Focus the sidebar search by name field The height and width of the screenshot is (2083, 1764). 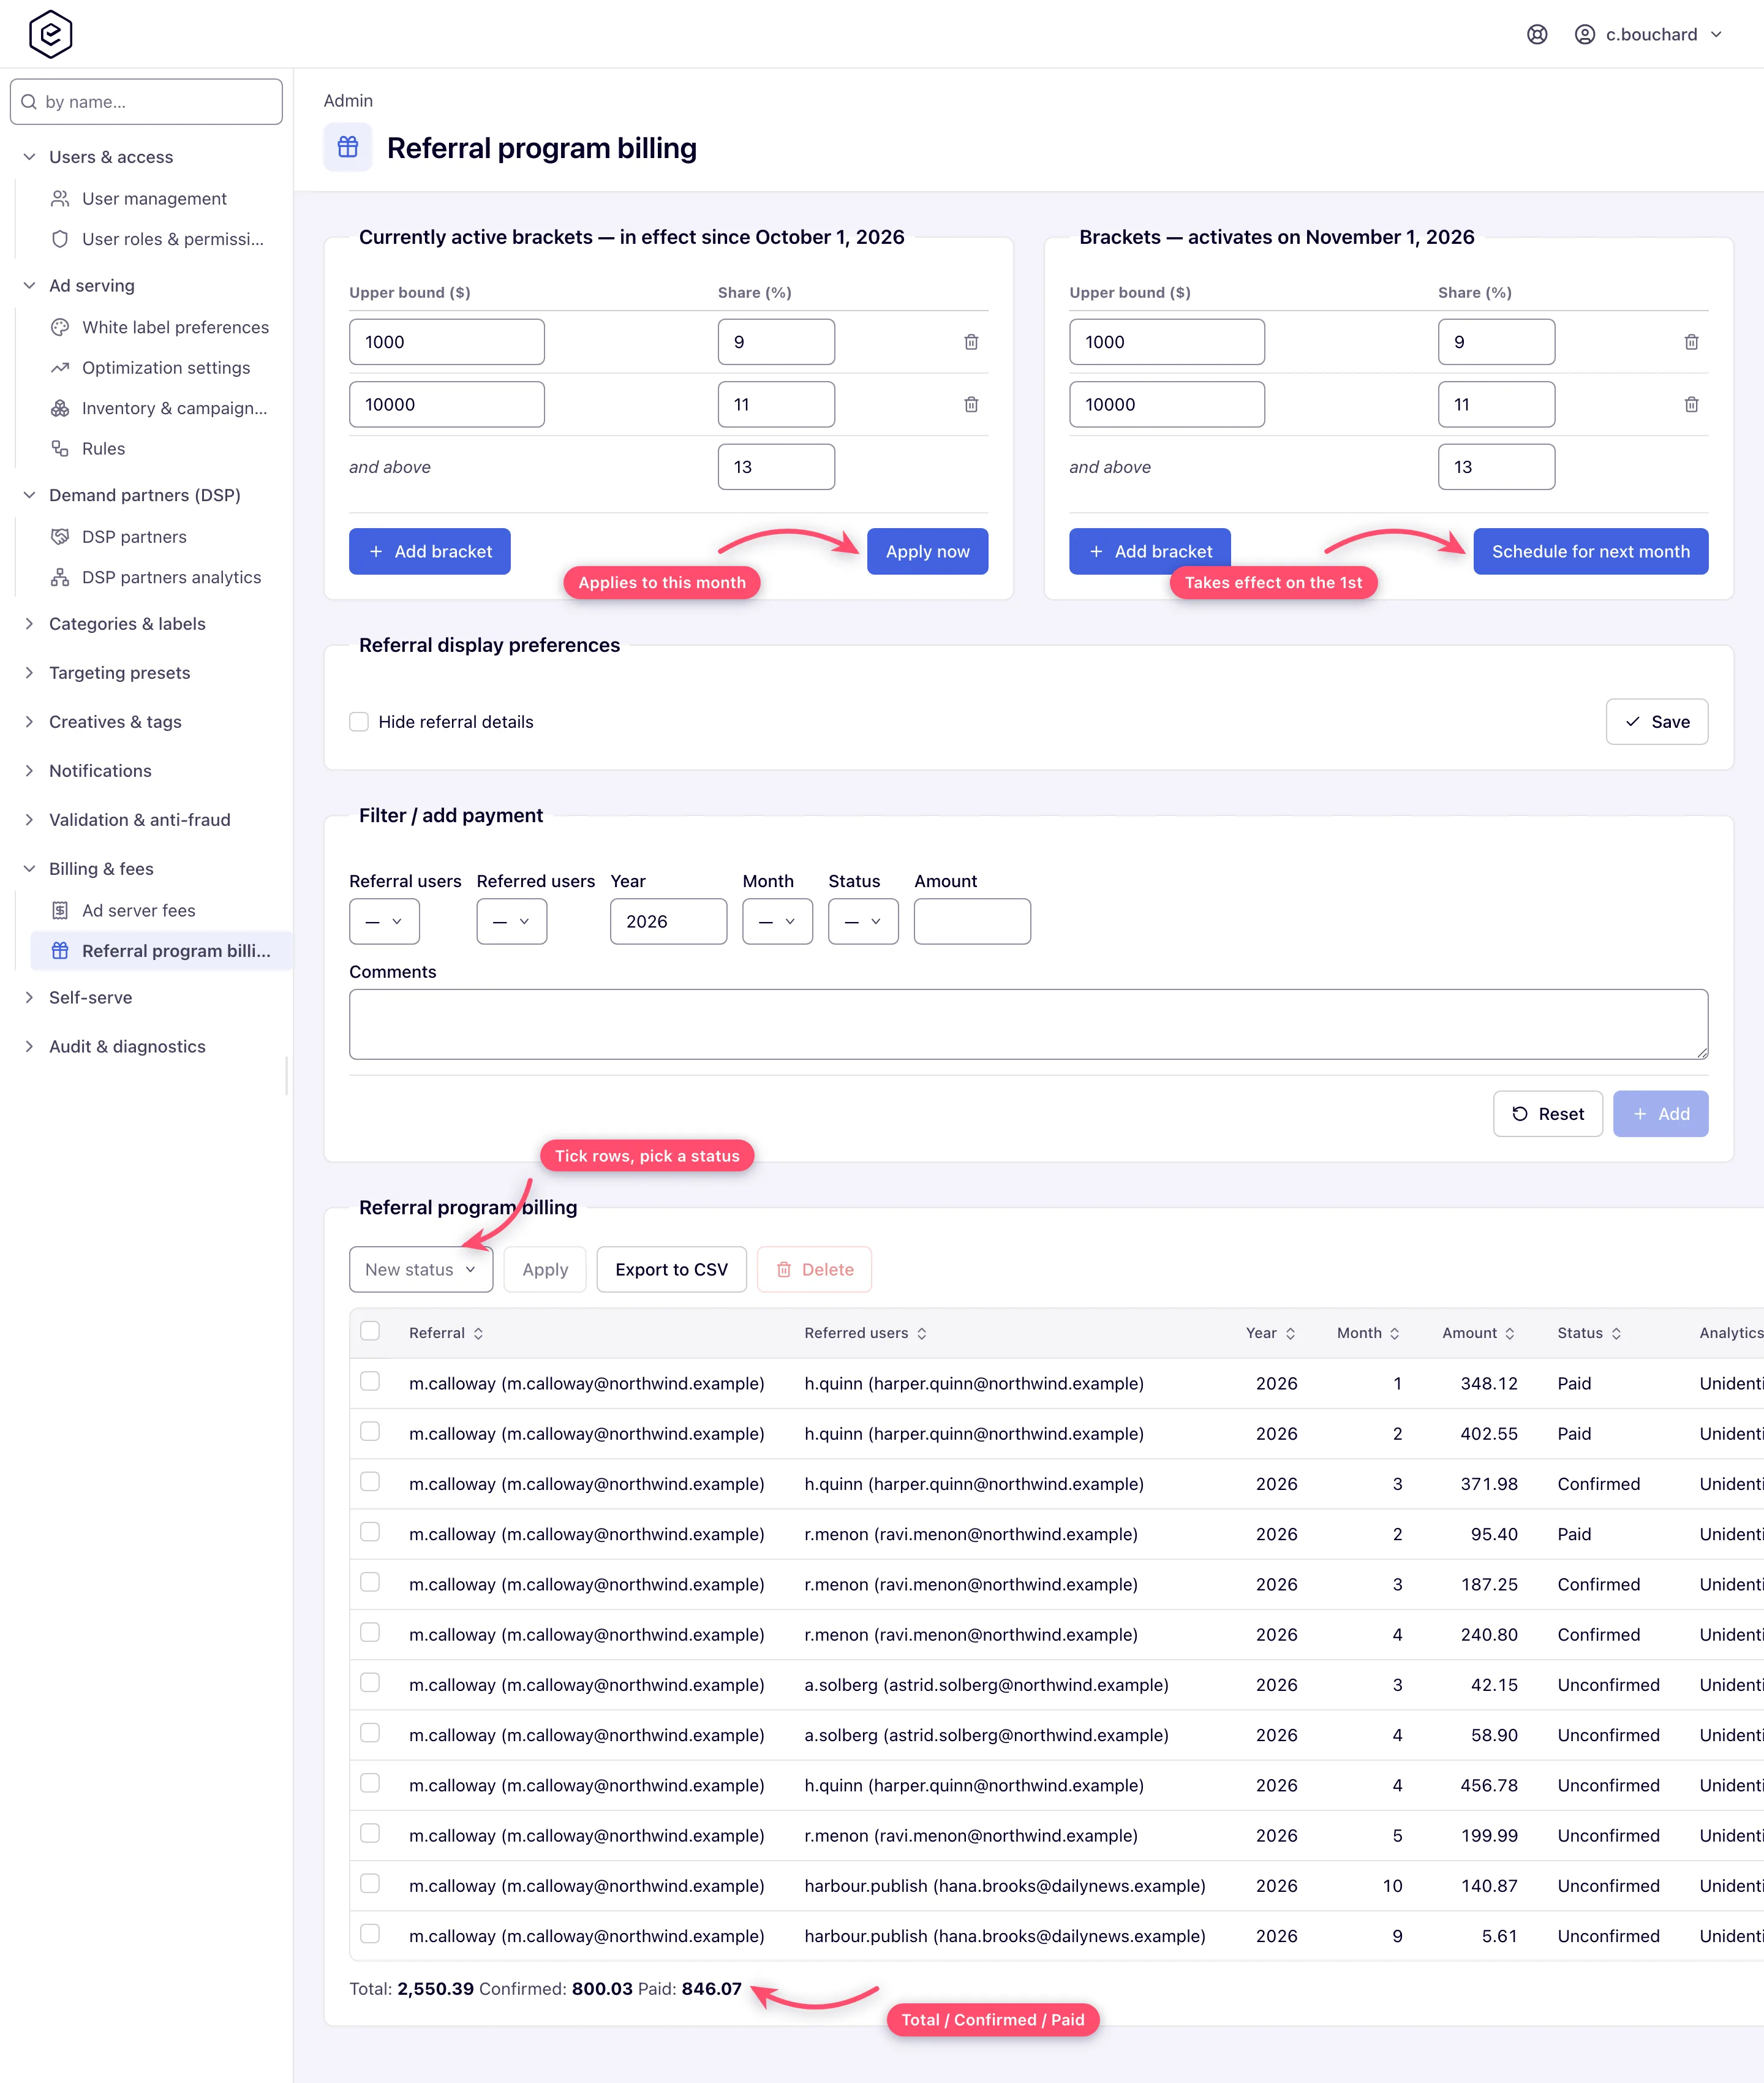[146, 102]
